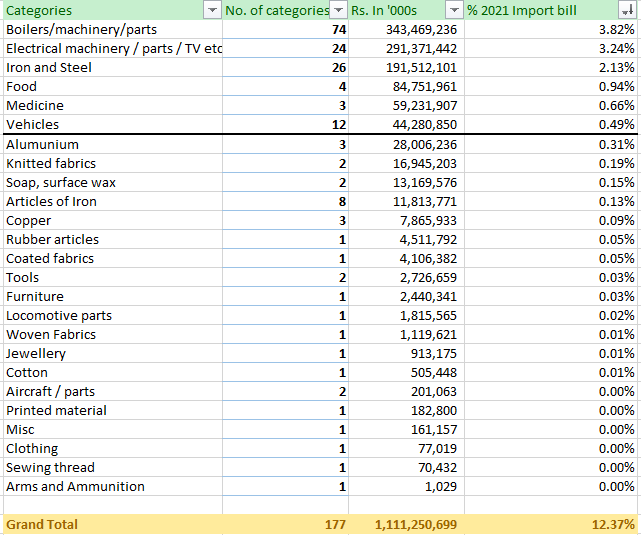Click the Misc category cell
641x535 pixels.
pos(113,430)
